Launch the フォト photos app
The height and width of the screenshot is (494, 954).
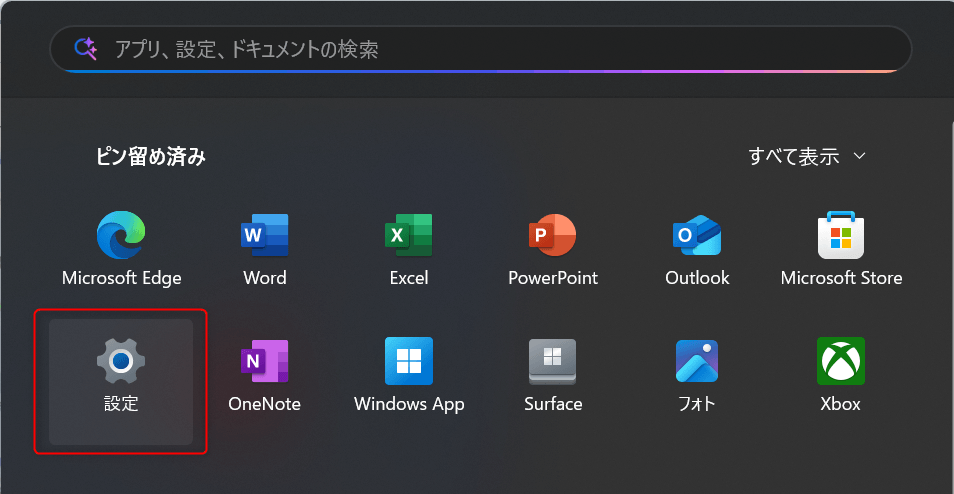click(x=697, y=361)
